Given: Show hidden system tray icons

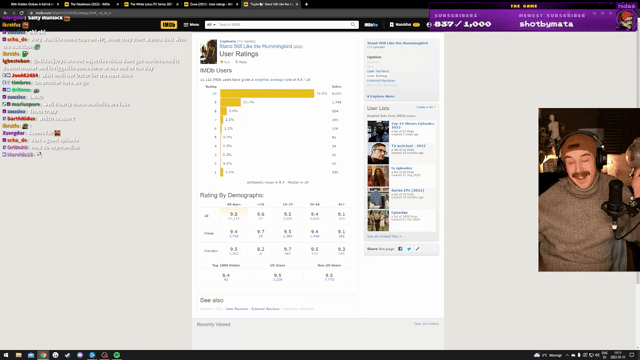Looking at the screenshot, I should pyautogui.click(x=567, y=355).
